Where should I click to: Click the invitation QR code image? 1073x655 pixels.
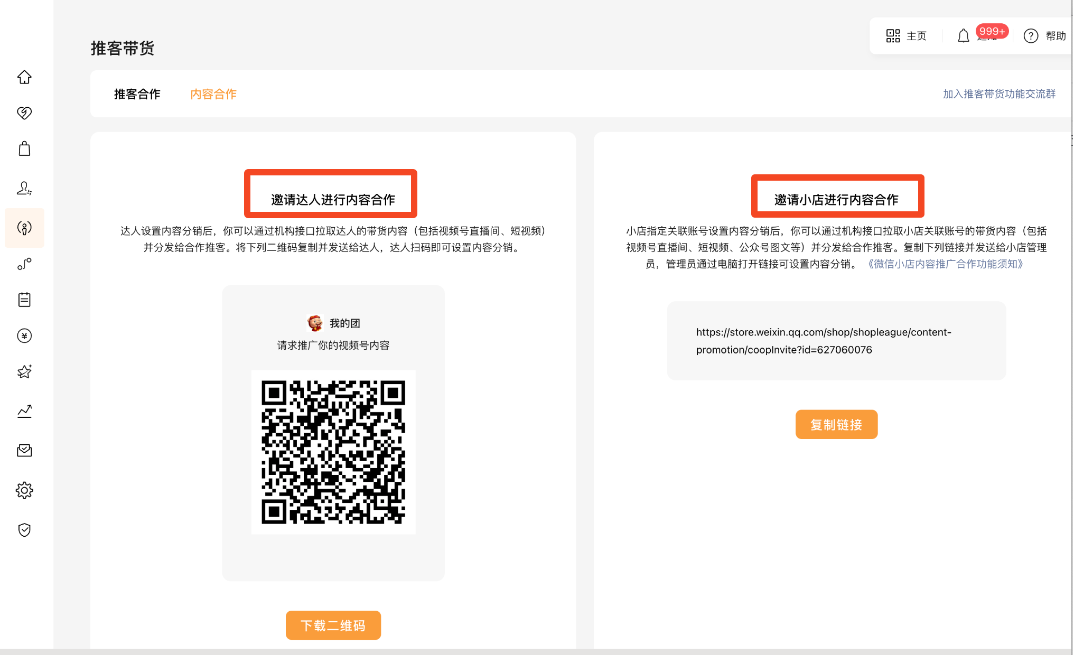[x=333, y=452]
